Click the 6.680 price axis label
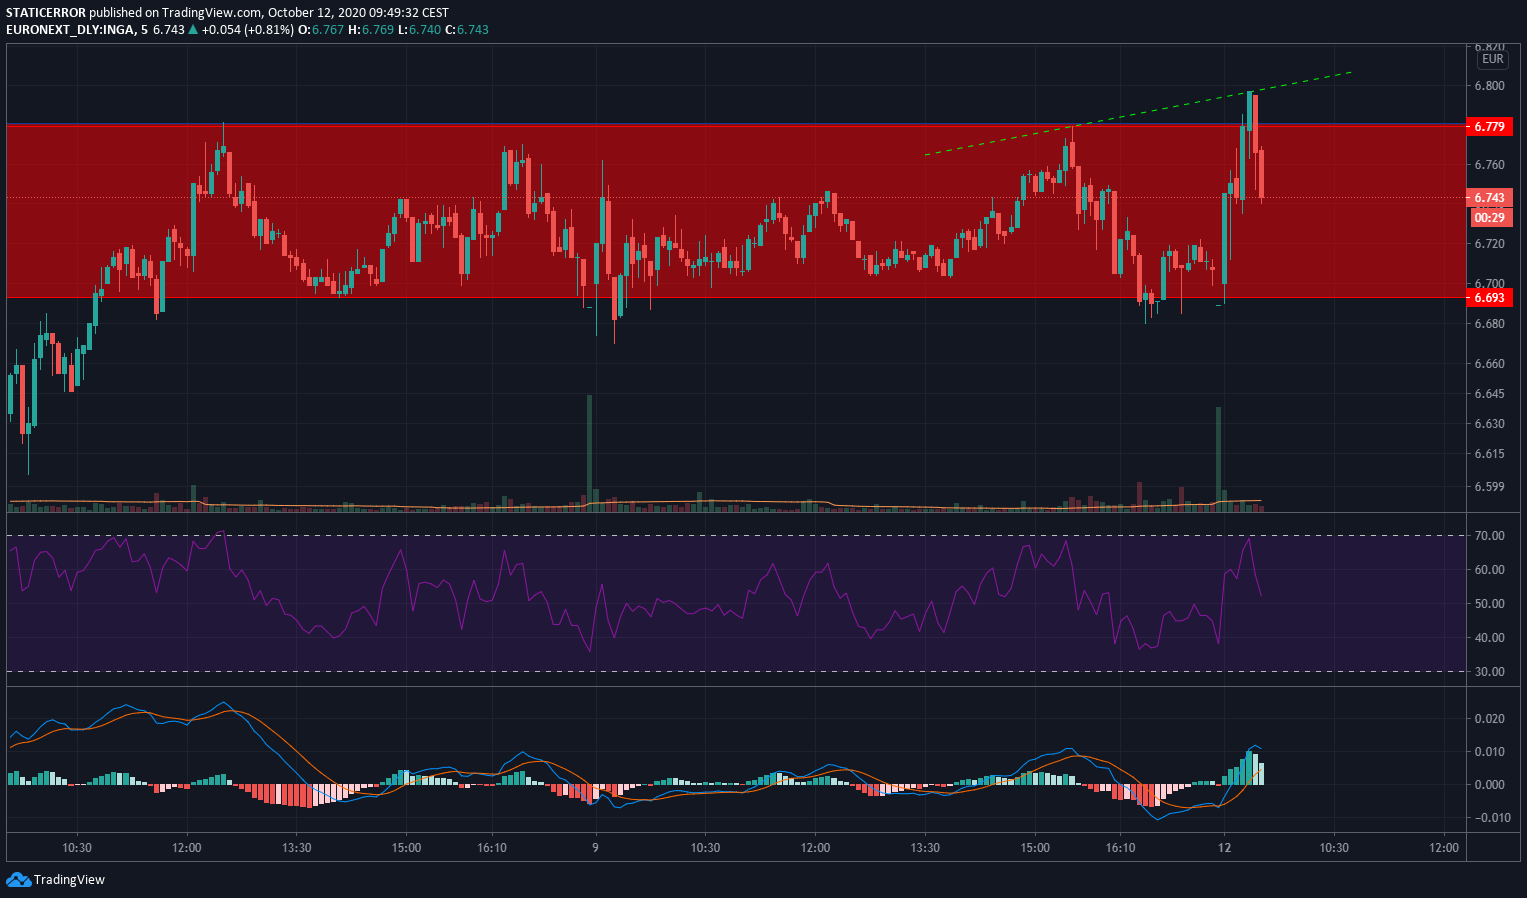This screenshot has height=898, width=1527. coord(1489,324)
